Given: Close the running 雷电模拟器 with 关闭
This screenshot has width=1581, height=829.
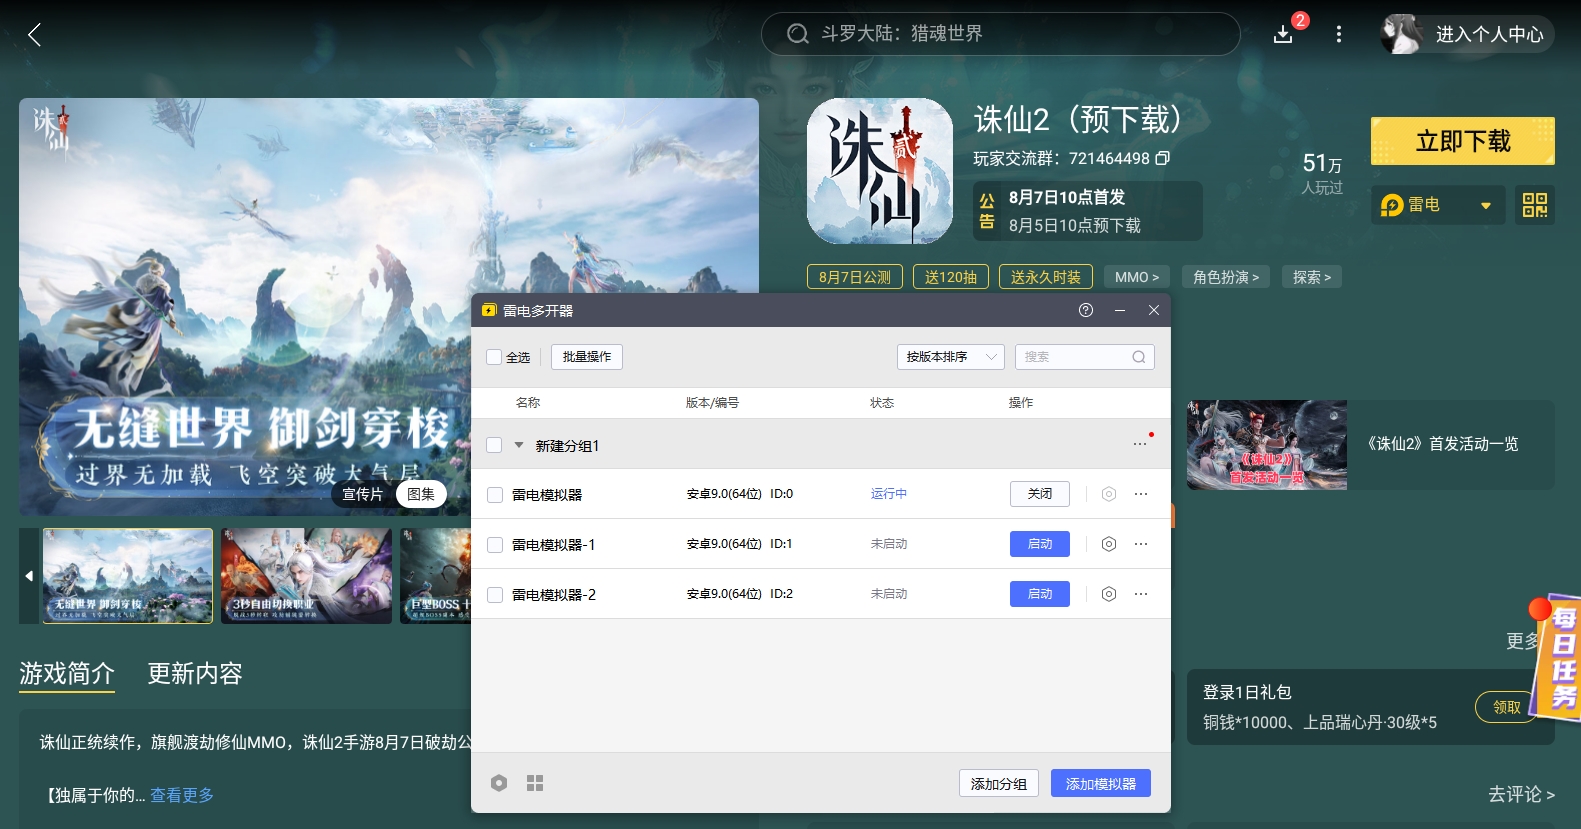Looking at the screenshot, I should (x=1040, y=494).
